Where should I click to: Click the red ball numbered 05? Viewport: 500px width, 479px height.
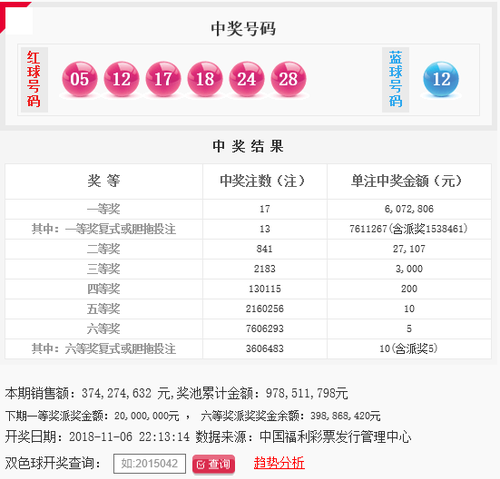[x=80, y=79]
